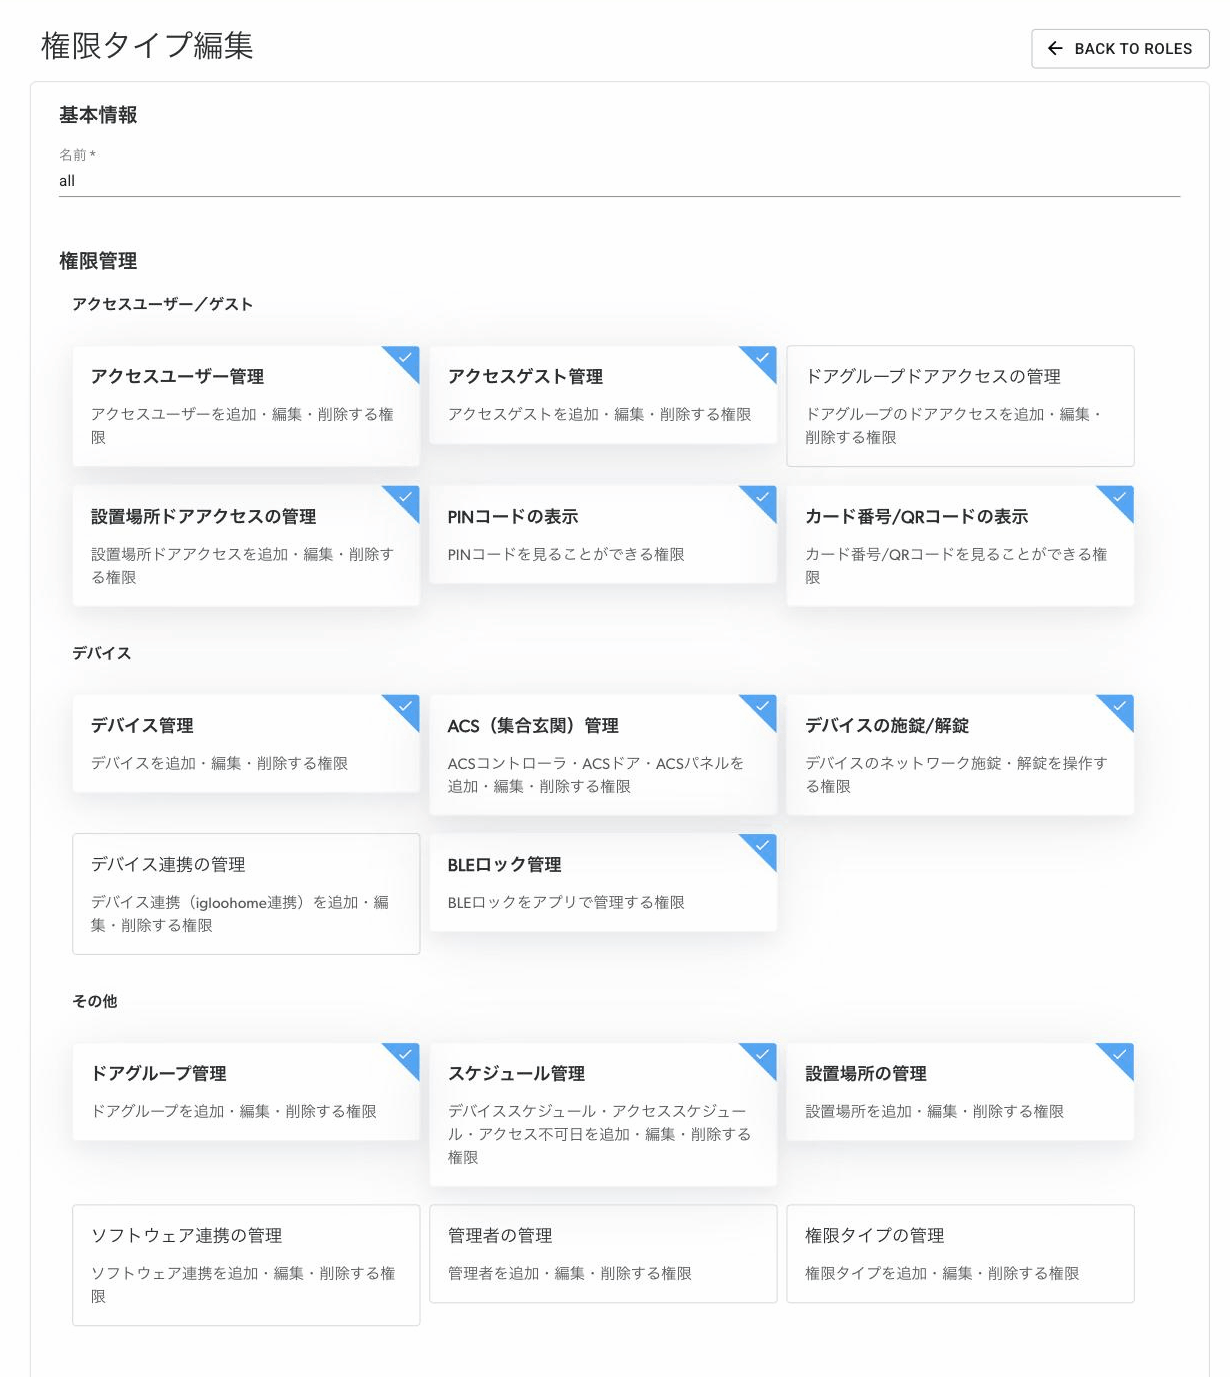Enable the 管理者の管理 permission card
This screenshot has width=1230, height=1377.
click(603, 1254)
